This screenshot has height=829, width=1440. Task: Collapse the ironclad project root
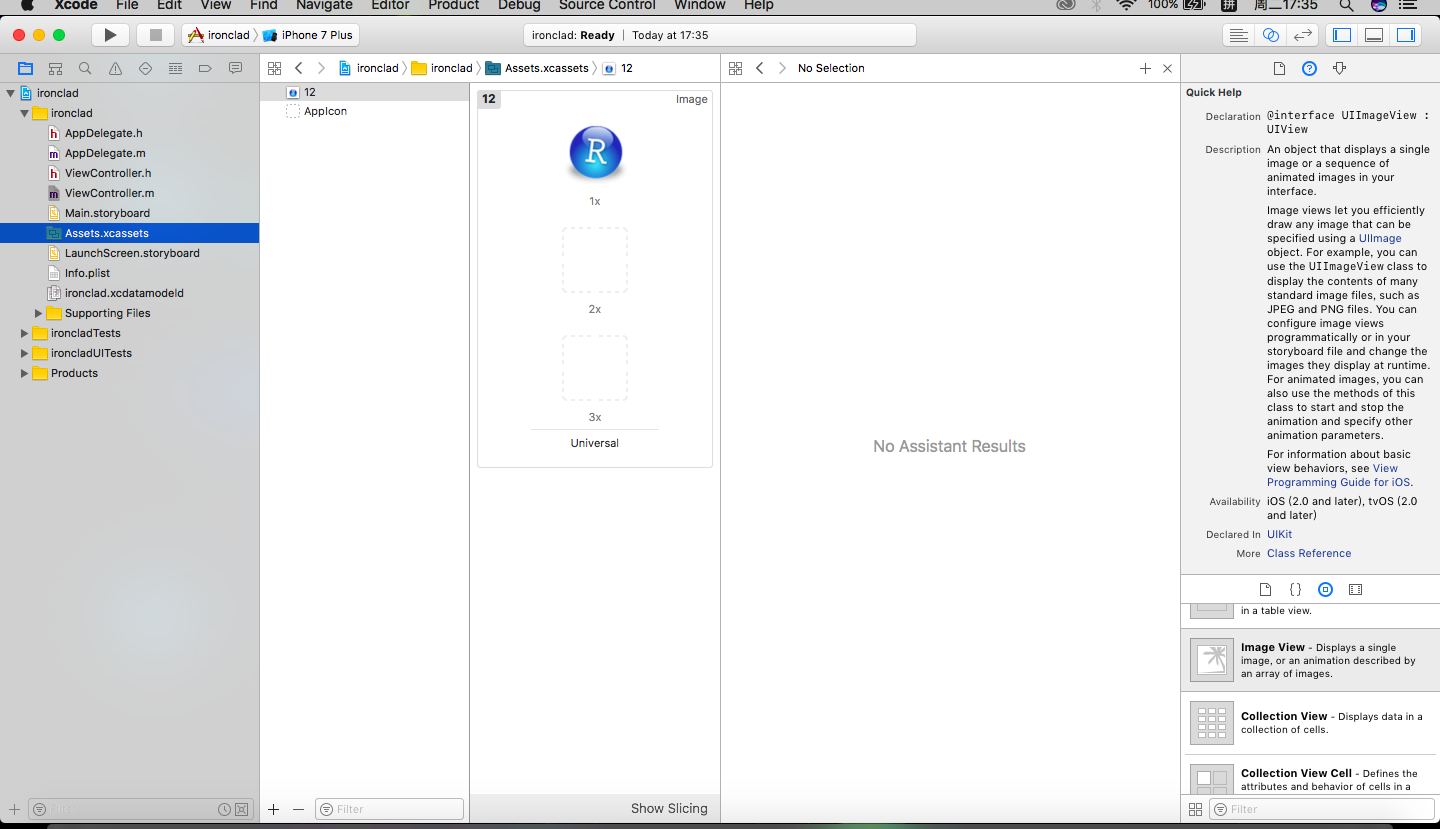point(10,93)
